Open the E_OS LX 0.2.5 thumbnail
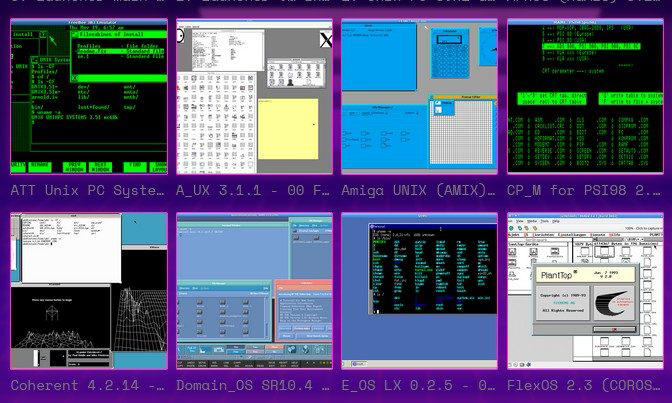The width and height of the screenshot is (672, 403). [420, 291]
